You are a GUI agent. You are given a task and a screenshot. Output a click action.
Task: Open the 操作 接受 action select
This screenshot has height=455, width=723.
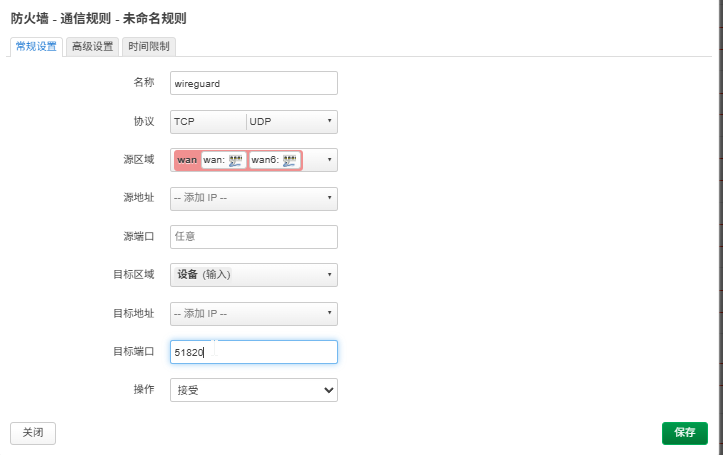(254, 390)
